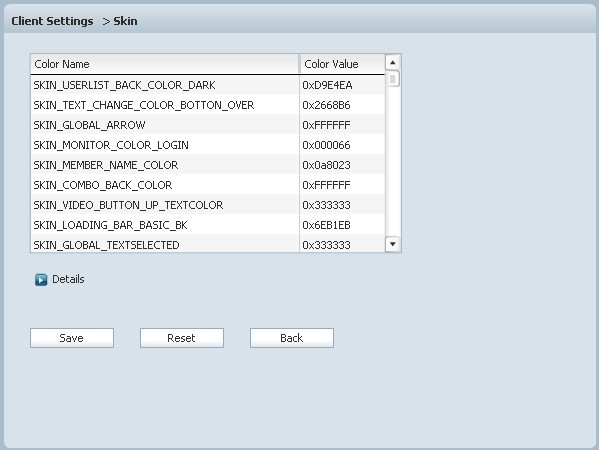Expand the Details disclosure icon
The image size is (599, 450).
(41, 280)
